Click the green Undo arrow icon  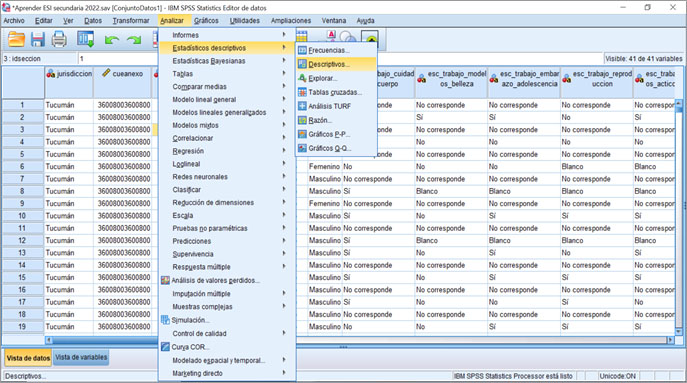coord(112,40)
